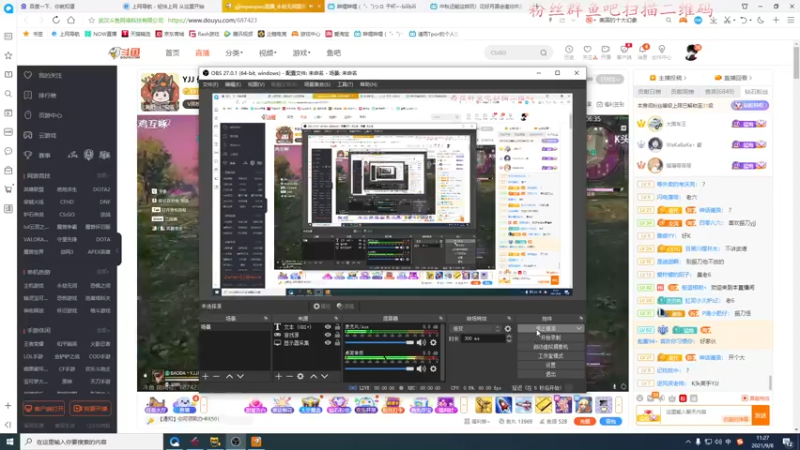Adjust desktop audio volume slider in OBS mixer
This screenshot has height=450, width=800.
point(380,368)
